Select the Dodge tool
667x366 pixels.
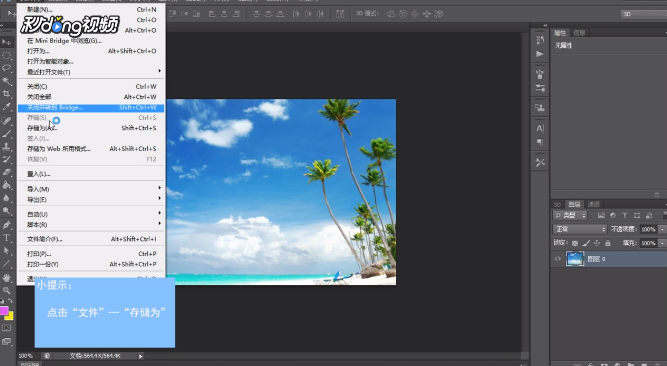tap(6, 210)
